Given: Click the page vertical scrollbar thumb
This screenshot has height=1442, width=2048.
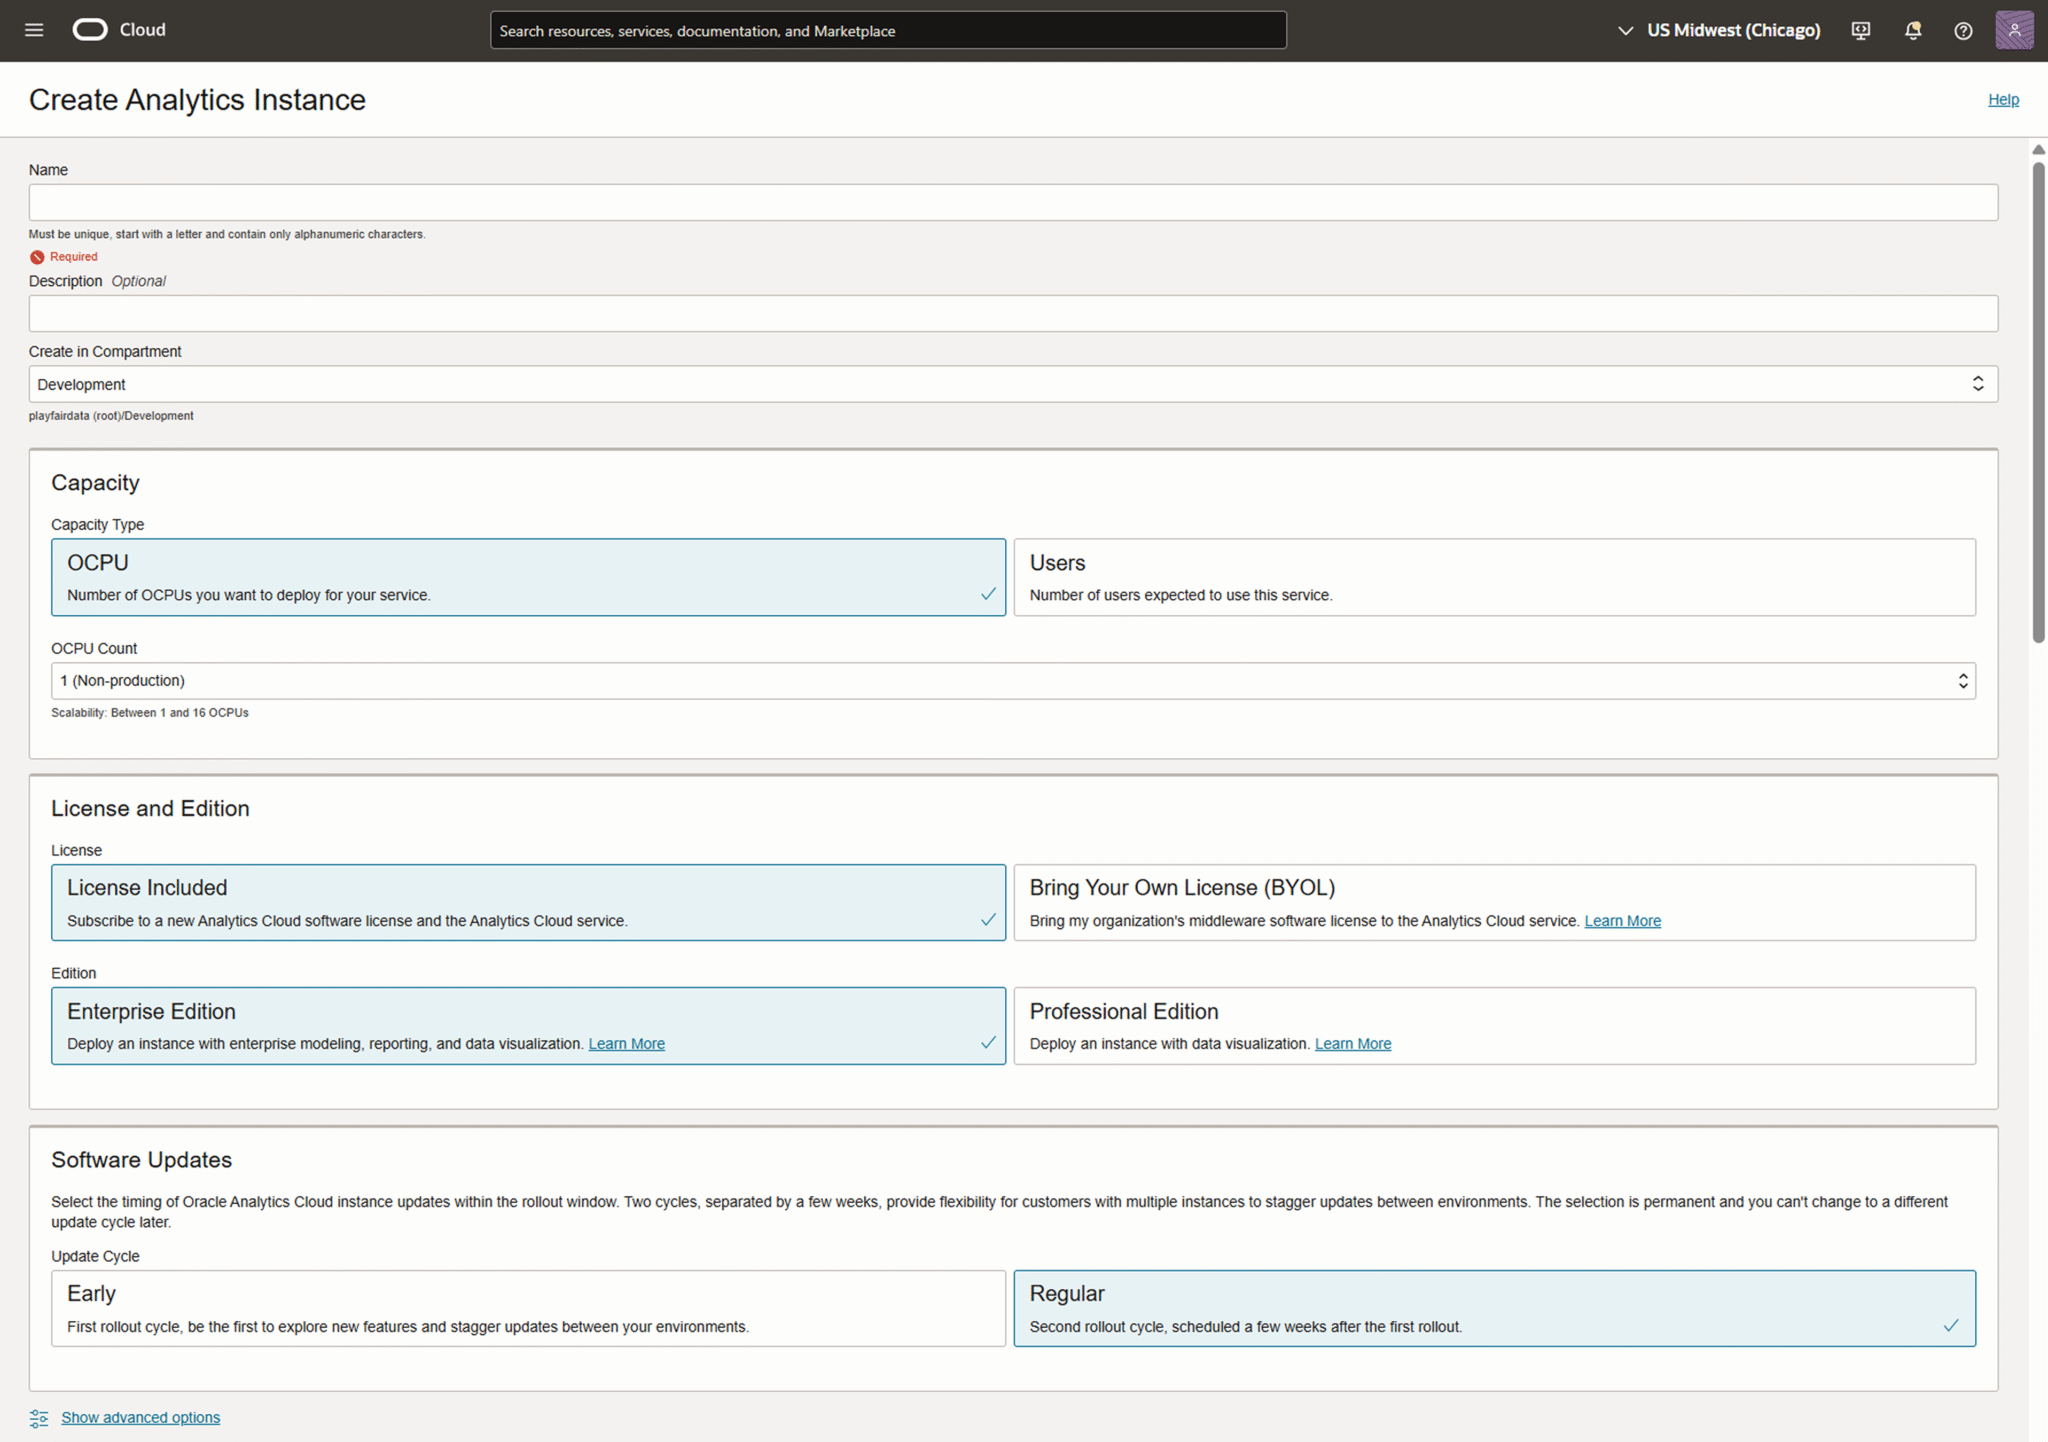Looking at the screenshot, I should (2038, 402).
